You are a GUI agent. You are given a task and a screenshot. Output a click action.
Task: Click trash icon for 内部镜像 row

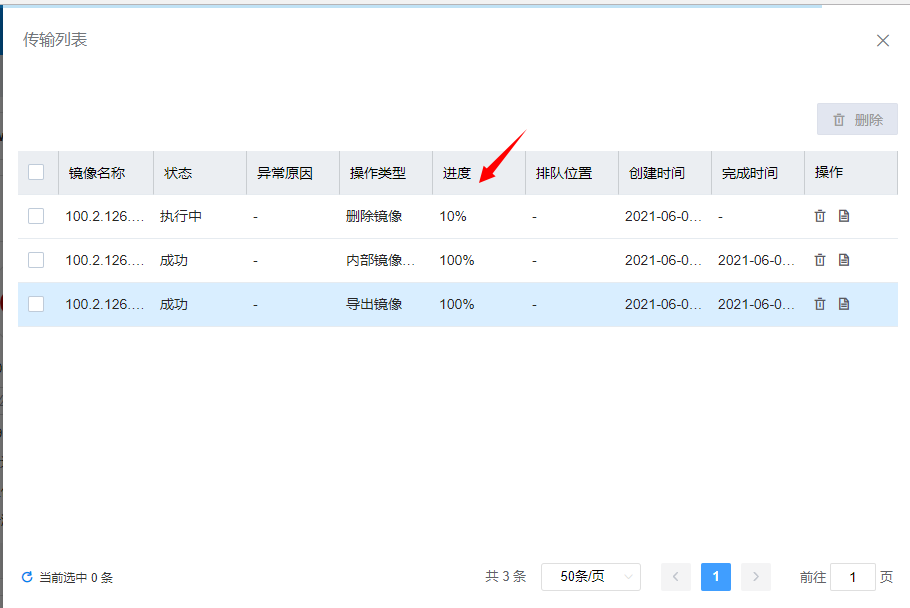[820, 260]
